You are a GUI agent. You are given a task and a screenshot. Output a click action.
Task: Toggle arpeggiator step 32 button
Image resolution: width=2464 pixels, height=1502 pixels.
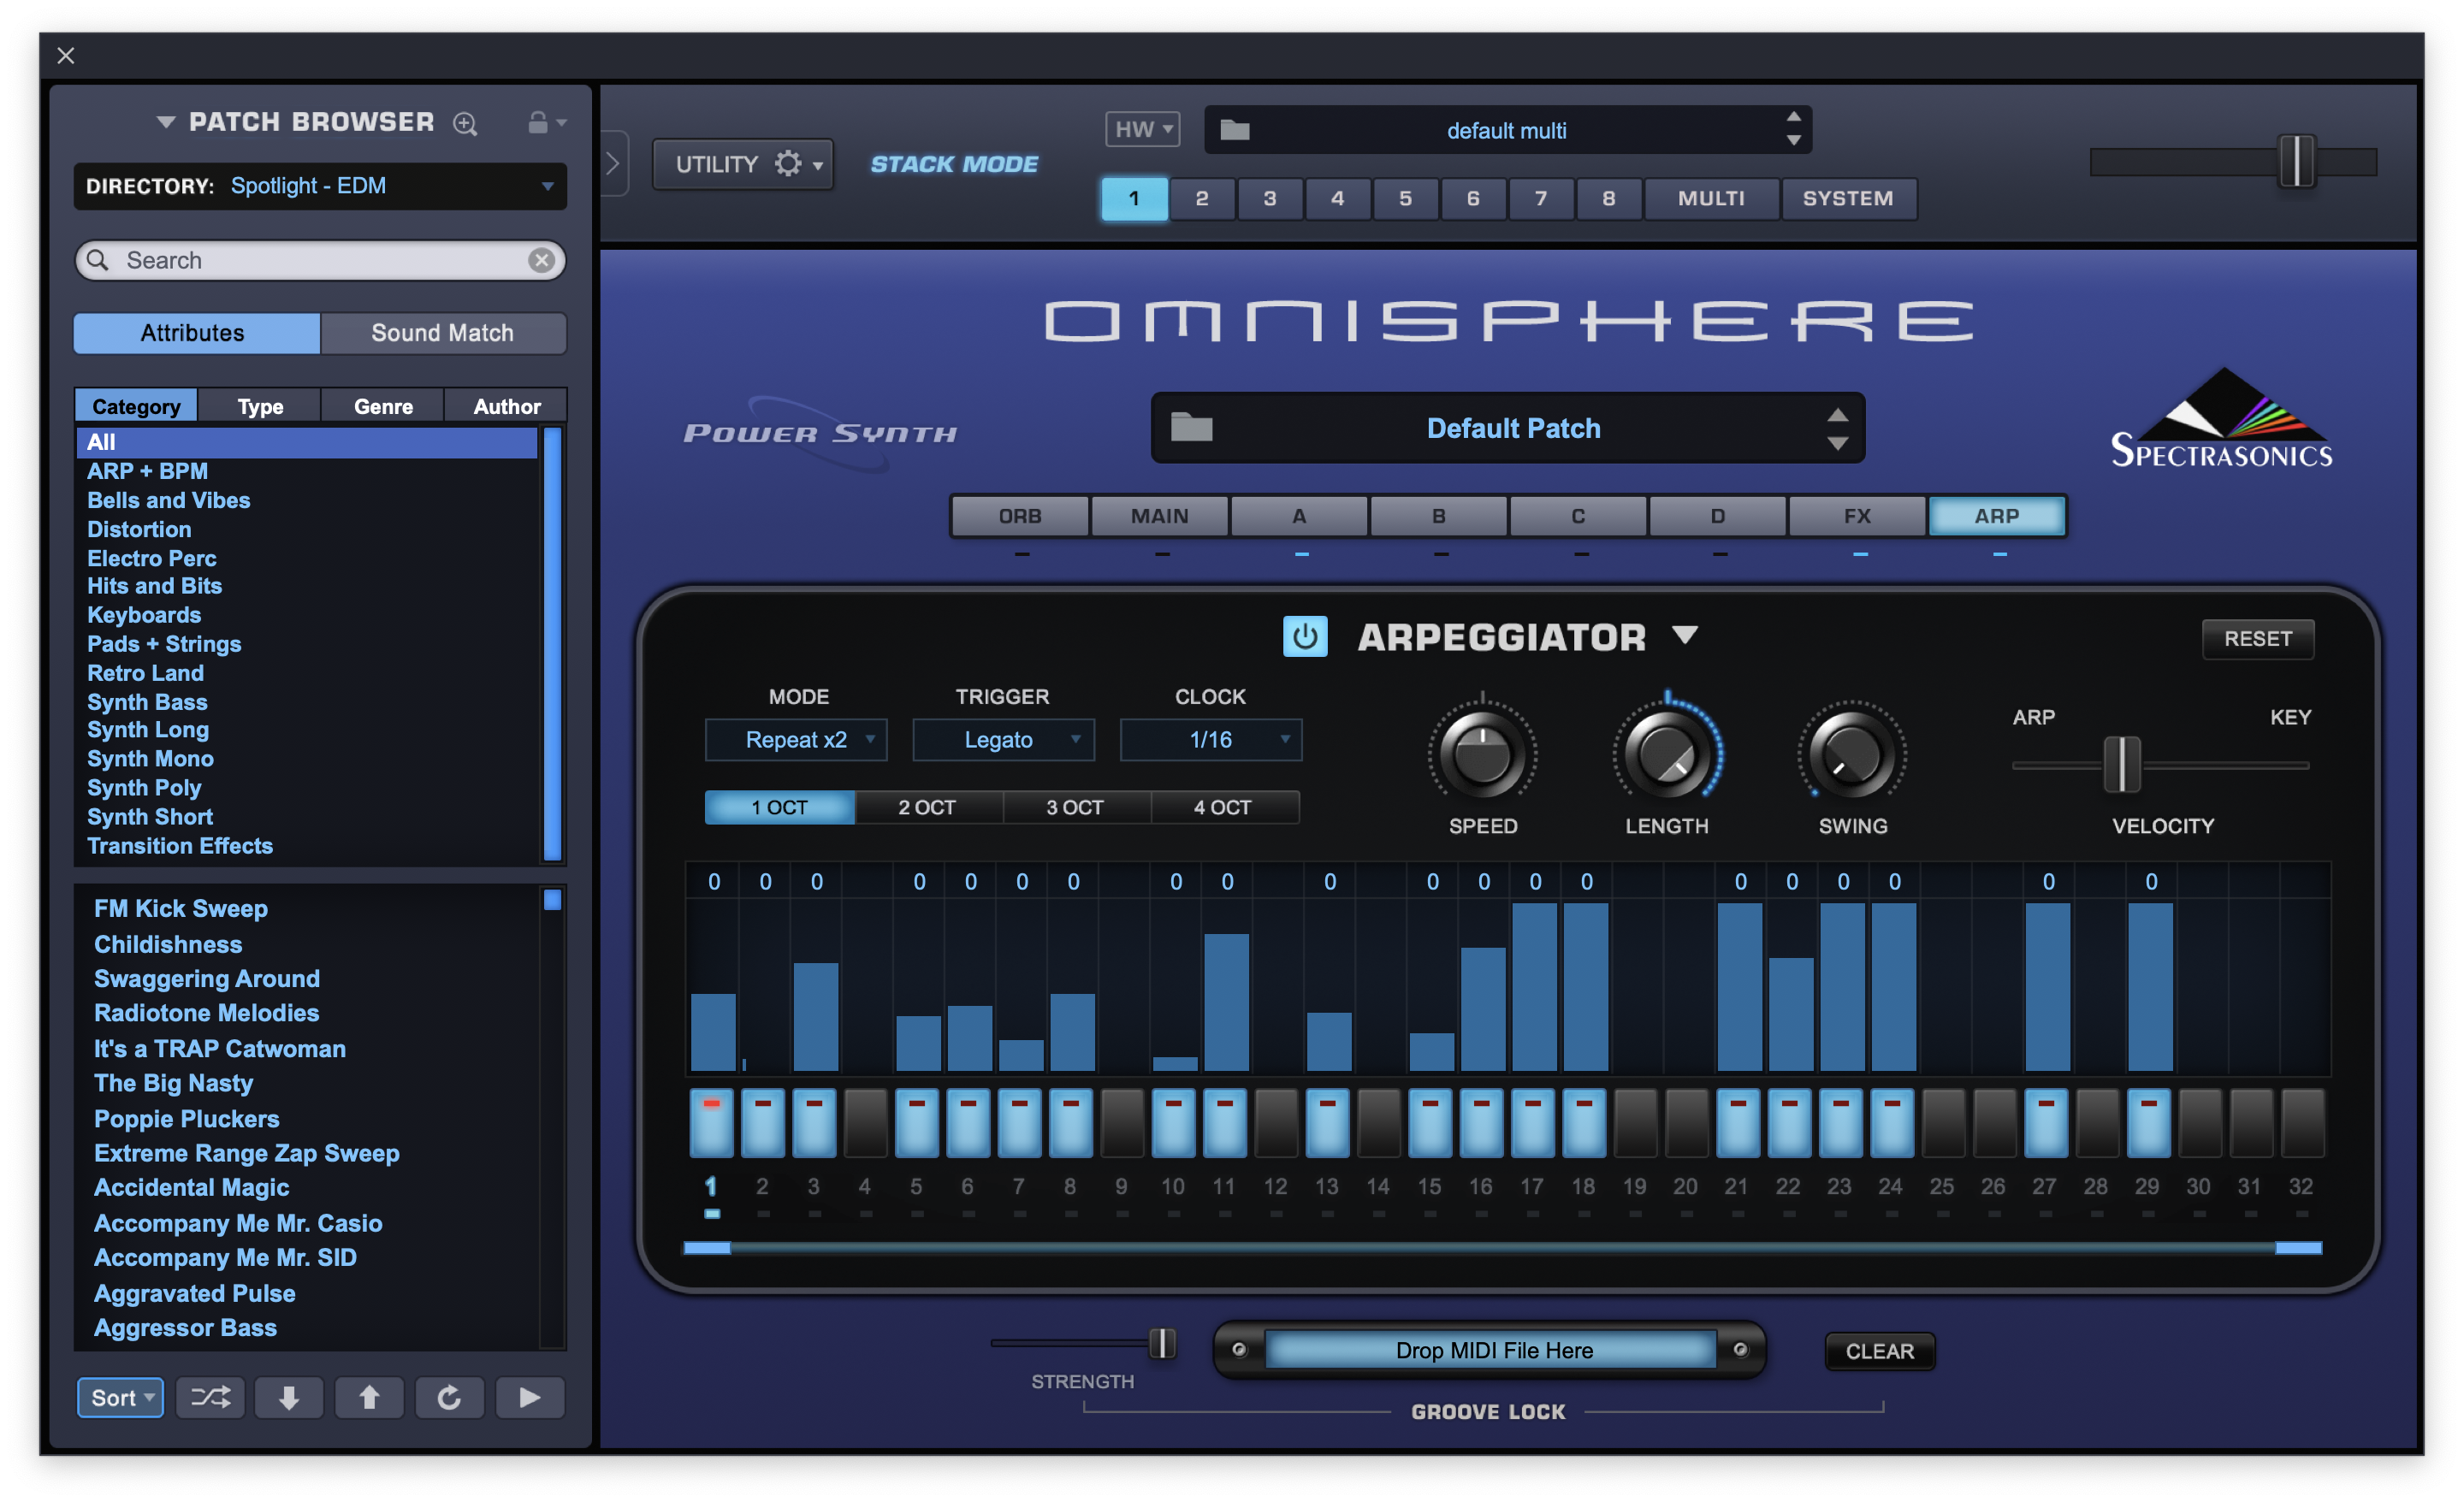pos(2302,1124)
